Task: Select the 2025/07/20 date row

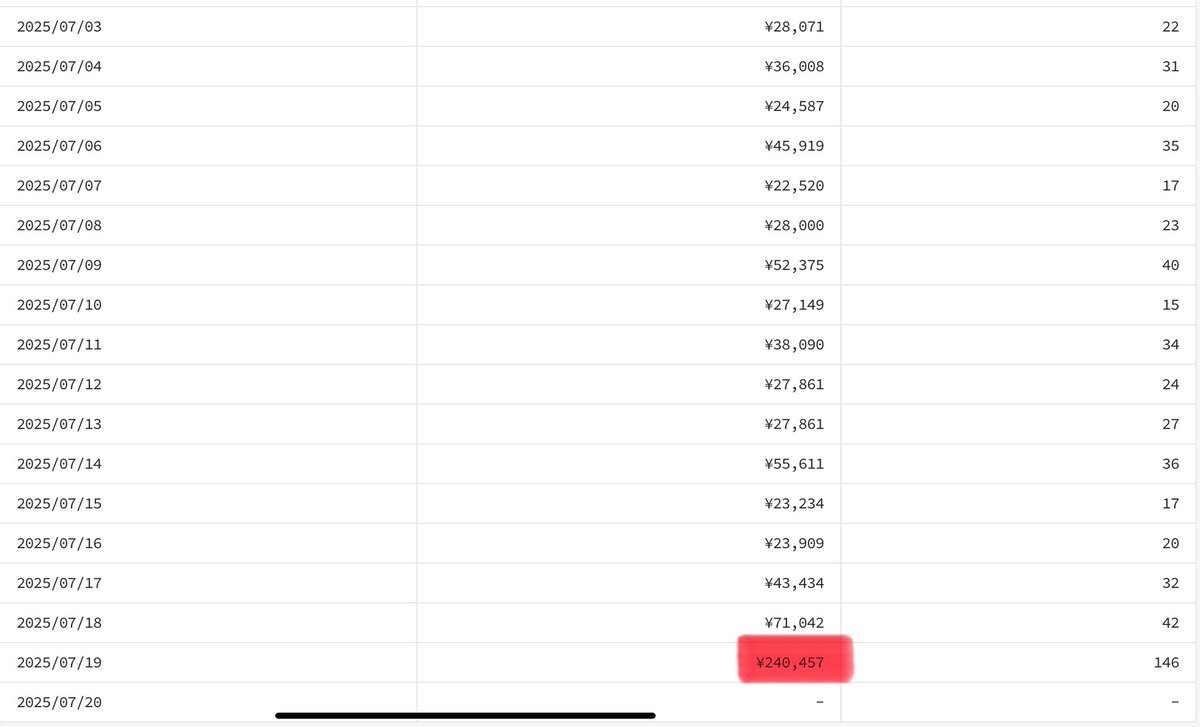Action: tap(600, 702)
